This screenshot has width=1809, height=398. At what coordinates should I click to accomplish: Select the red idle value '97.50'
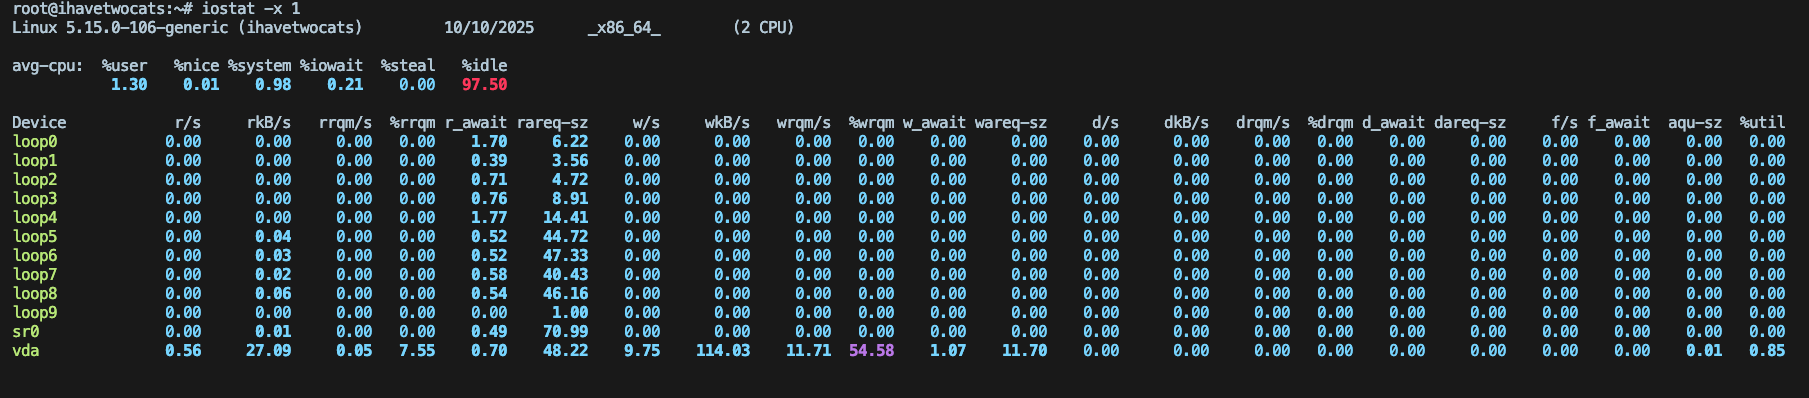tap(485, 85)
